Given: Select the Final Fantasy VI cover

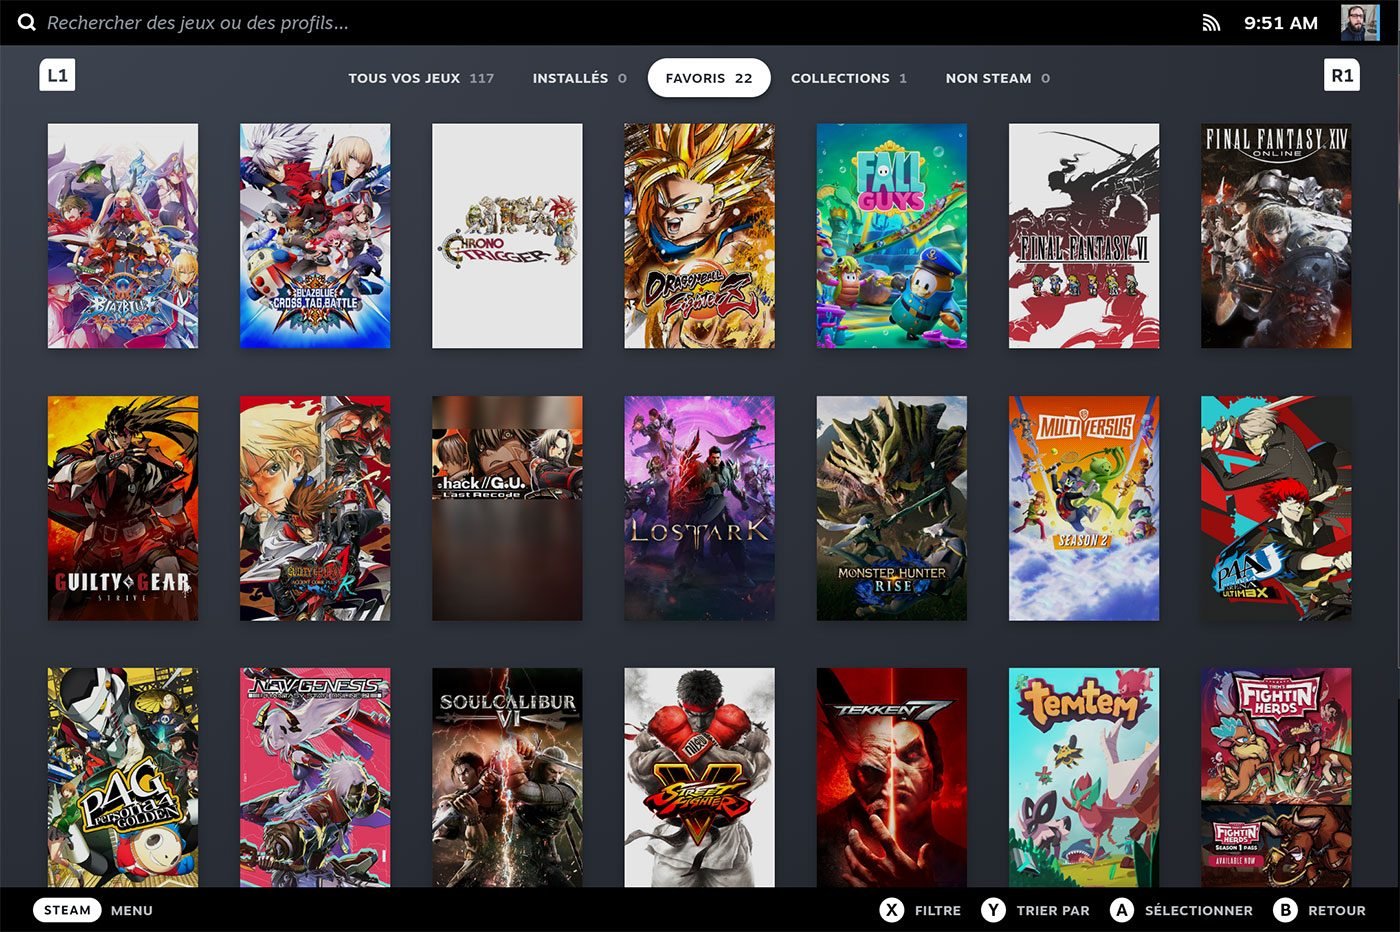Looking at the screenshot, I should (1084, 236).
